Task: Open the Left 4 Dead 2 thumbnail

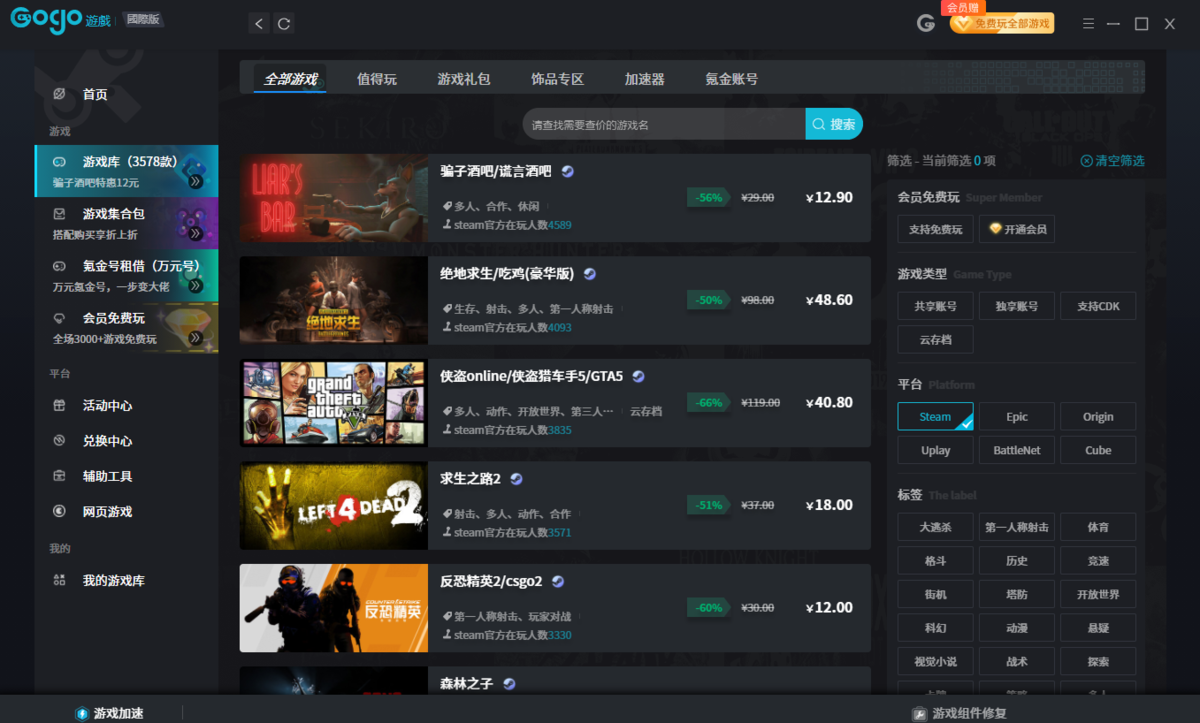Action: pos(334,506)
